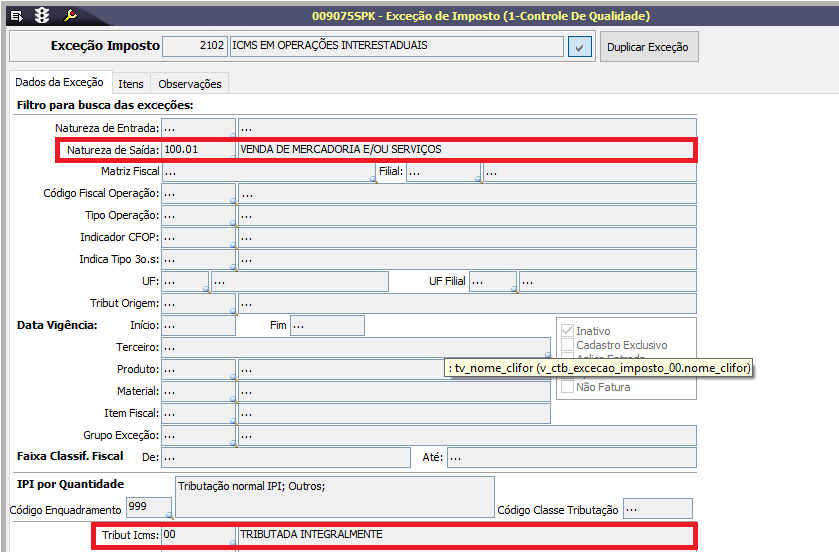839x552 pixels.
Task: Click the UF code field
Action: tap(185, 281)
